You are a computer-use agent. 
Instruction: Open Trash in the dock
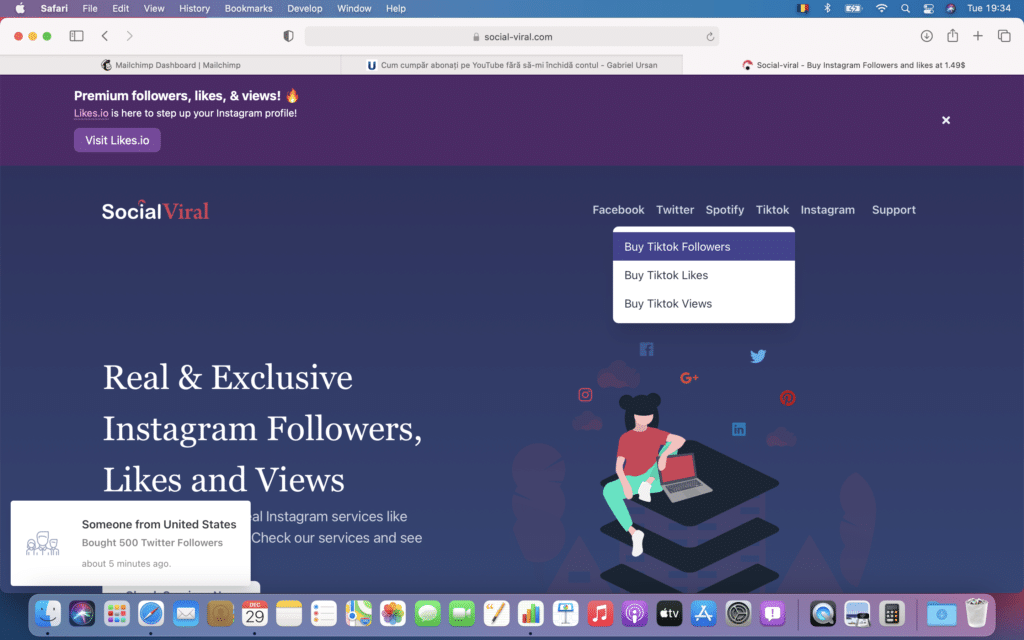pos(976,614)
